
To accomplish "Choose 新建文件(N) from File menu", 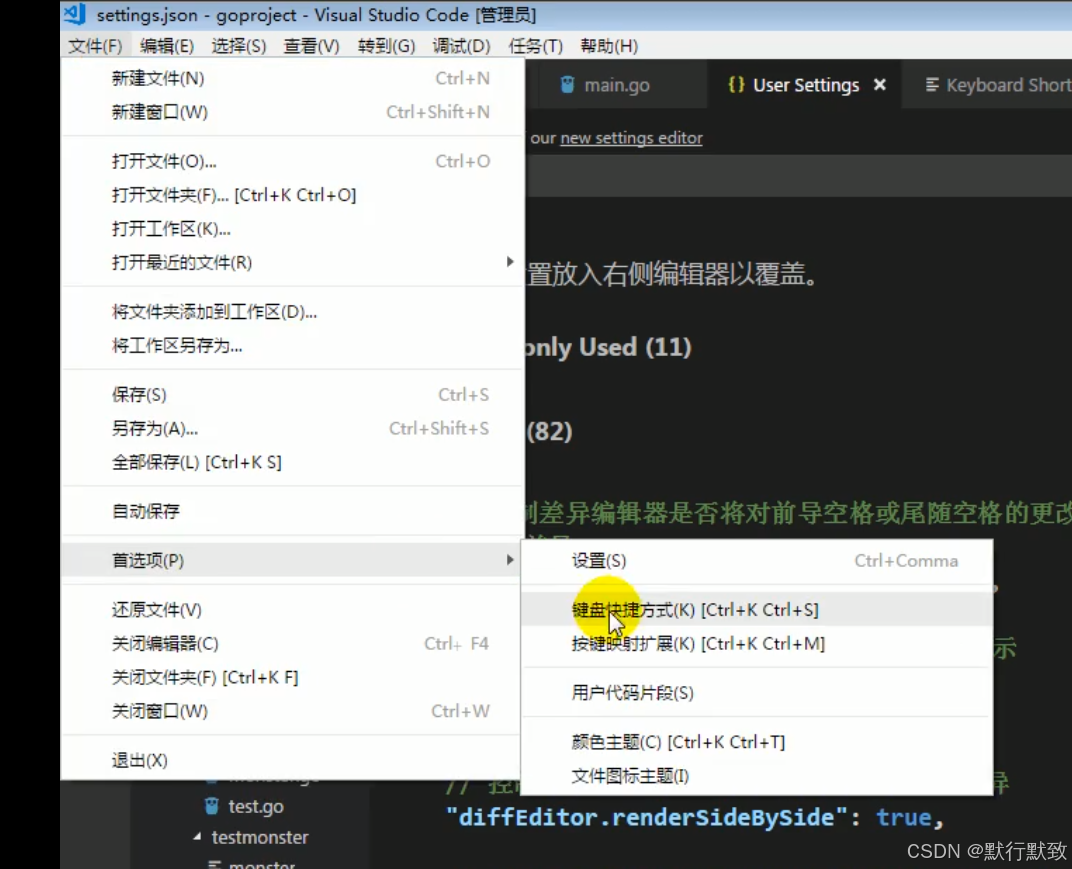I will [x=293, y=78].
